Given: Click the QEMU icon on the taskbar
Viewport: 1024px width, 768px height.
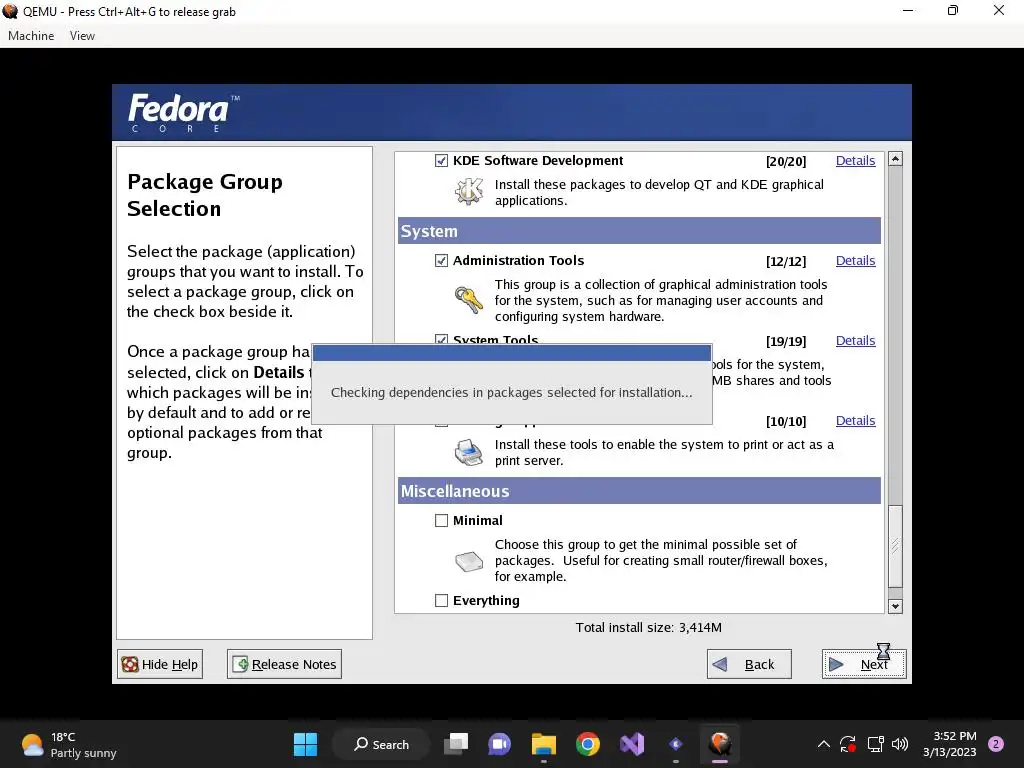Looking at the screenshot, I should coord(720,744).
